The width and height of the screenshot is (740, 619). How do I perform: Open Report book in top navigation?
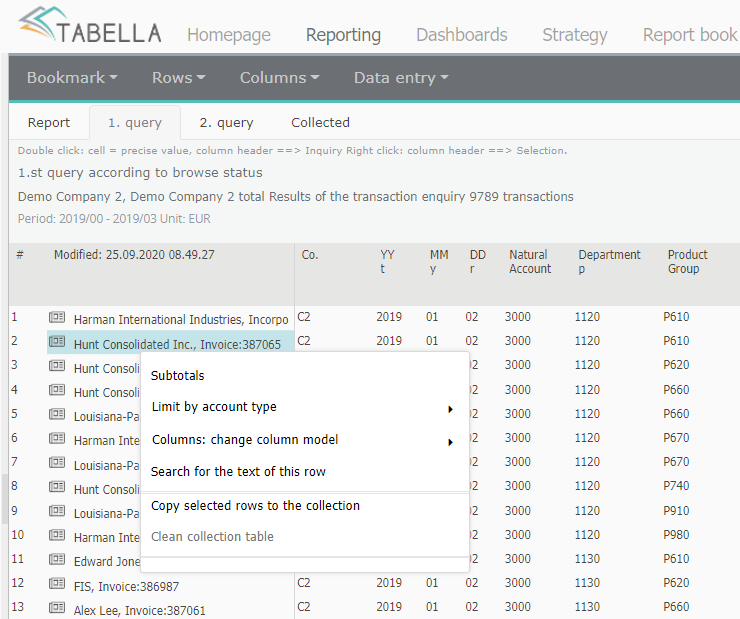690,35
